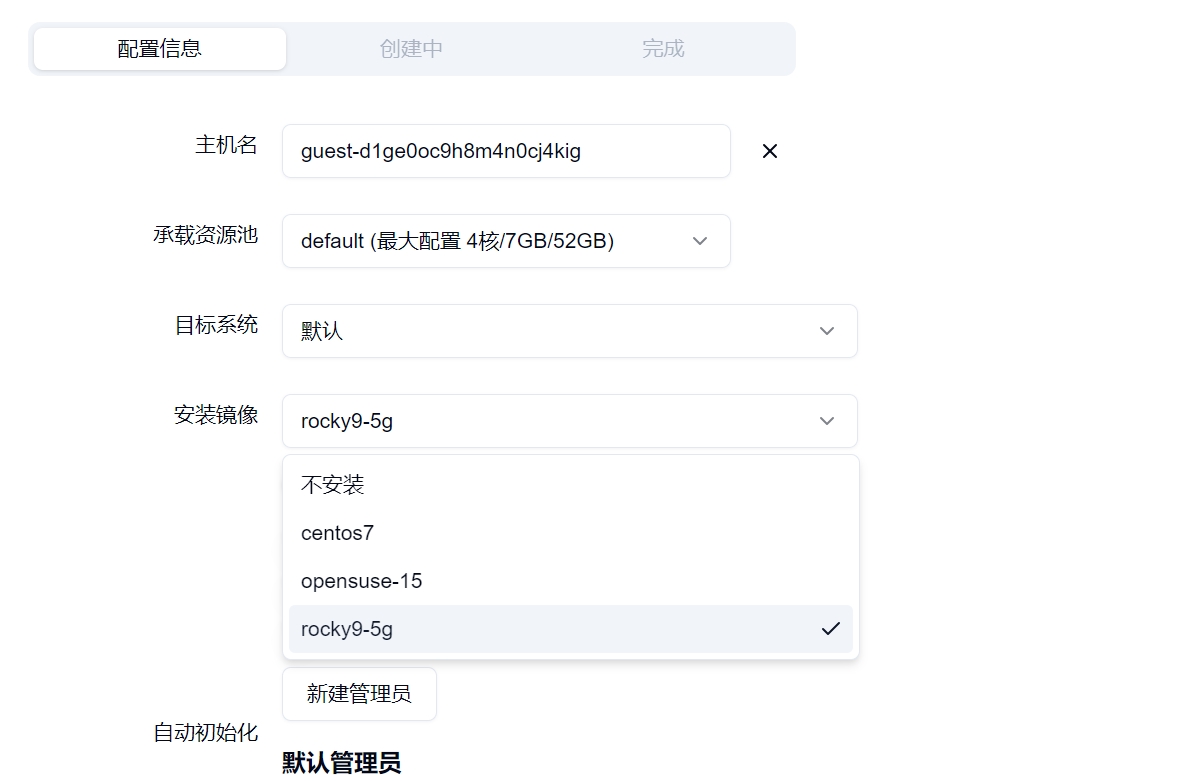Click the hostname input field

coord(506,151)
